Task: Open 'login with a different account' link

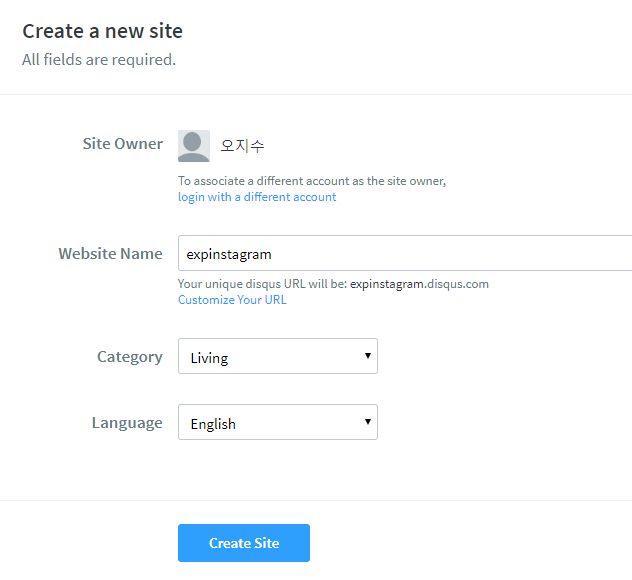Action: [x=257, y=197]
